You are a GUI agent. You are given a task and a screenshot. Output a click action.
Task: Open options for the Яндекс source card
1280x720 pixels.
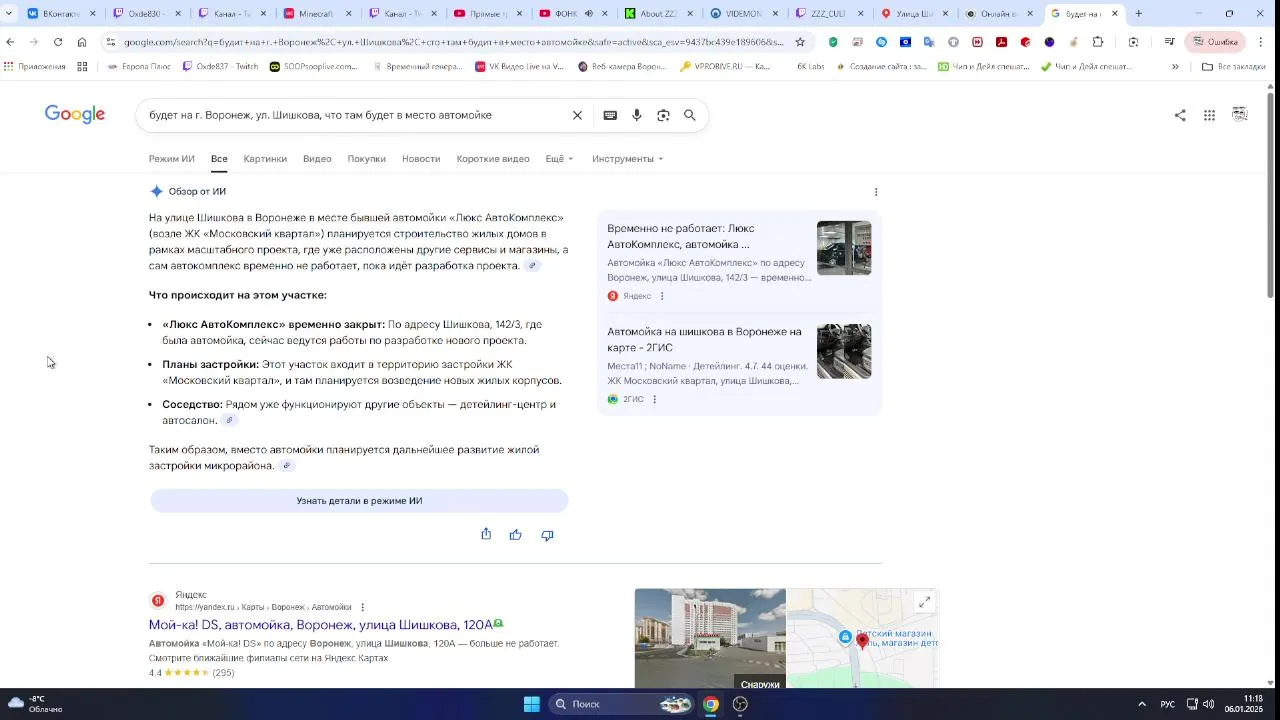662,296
